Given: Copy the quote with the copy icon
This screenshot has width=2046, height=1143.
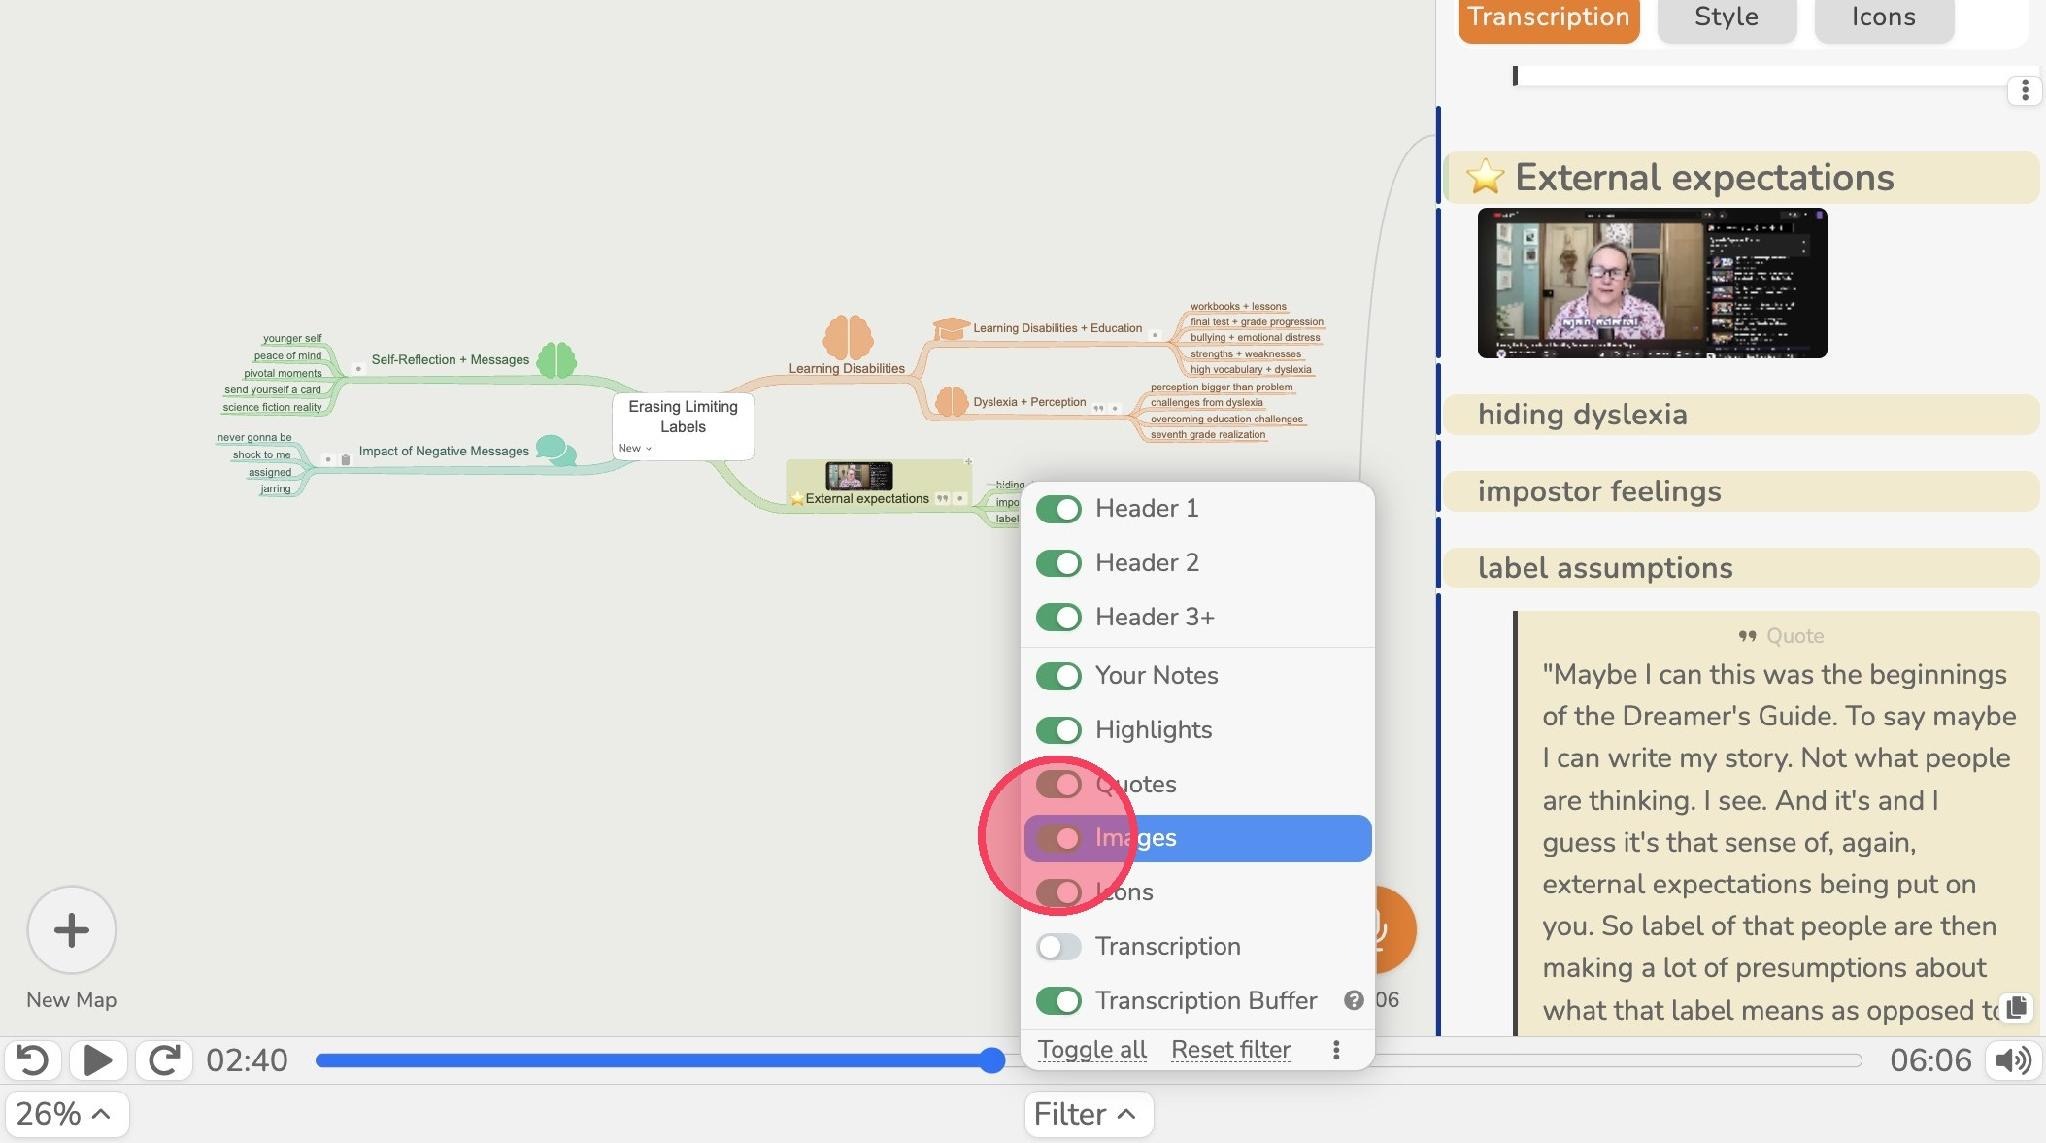Looking at the screenshot, I should point(2017,1006).
